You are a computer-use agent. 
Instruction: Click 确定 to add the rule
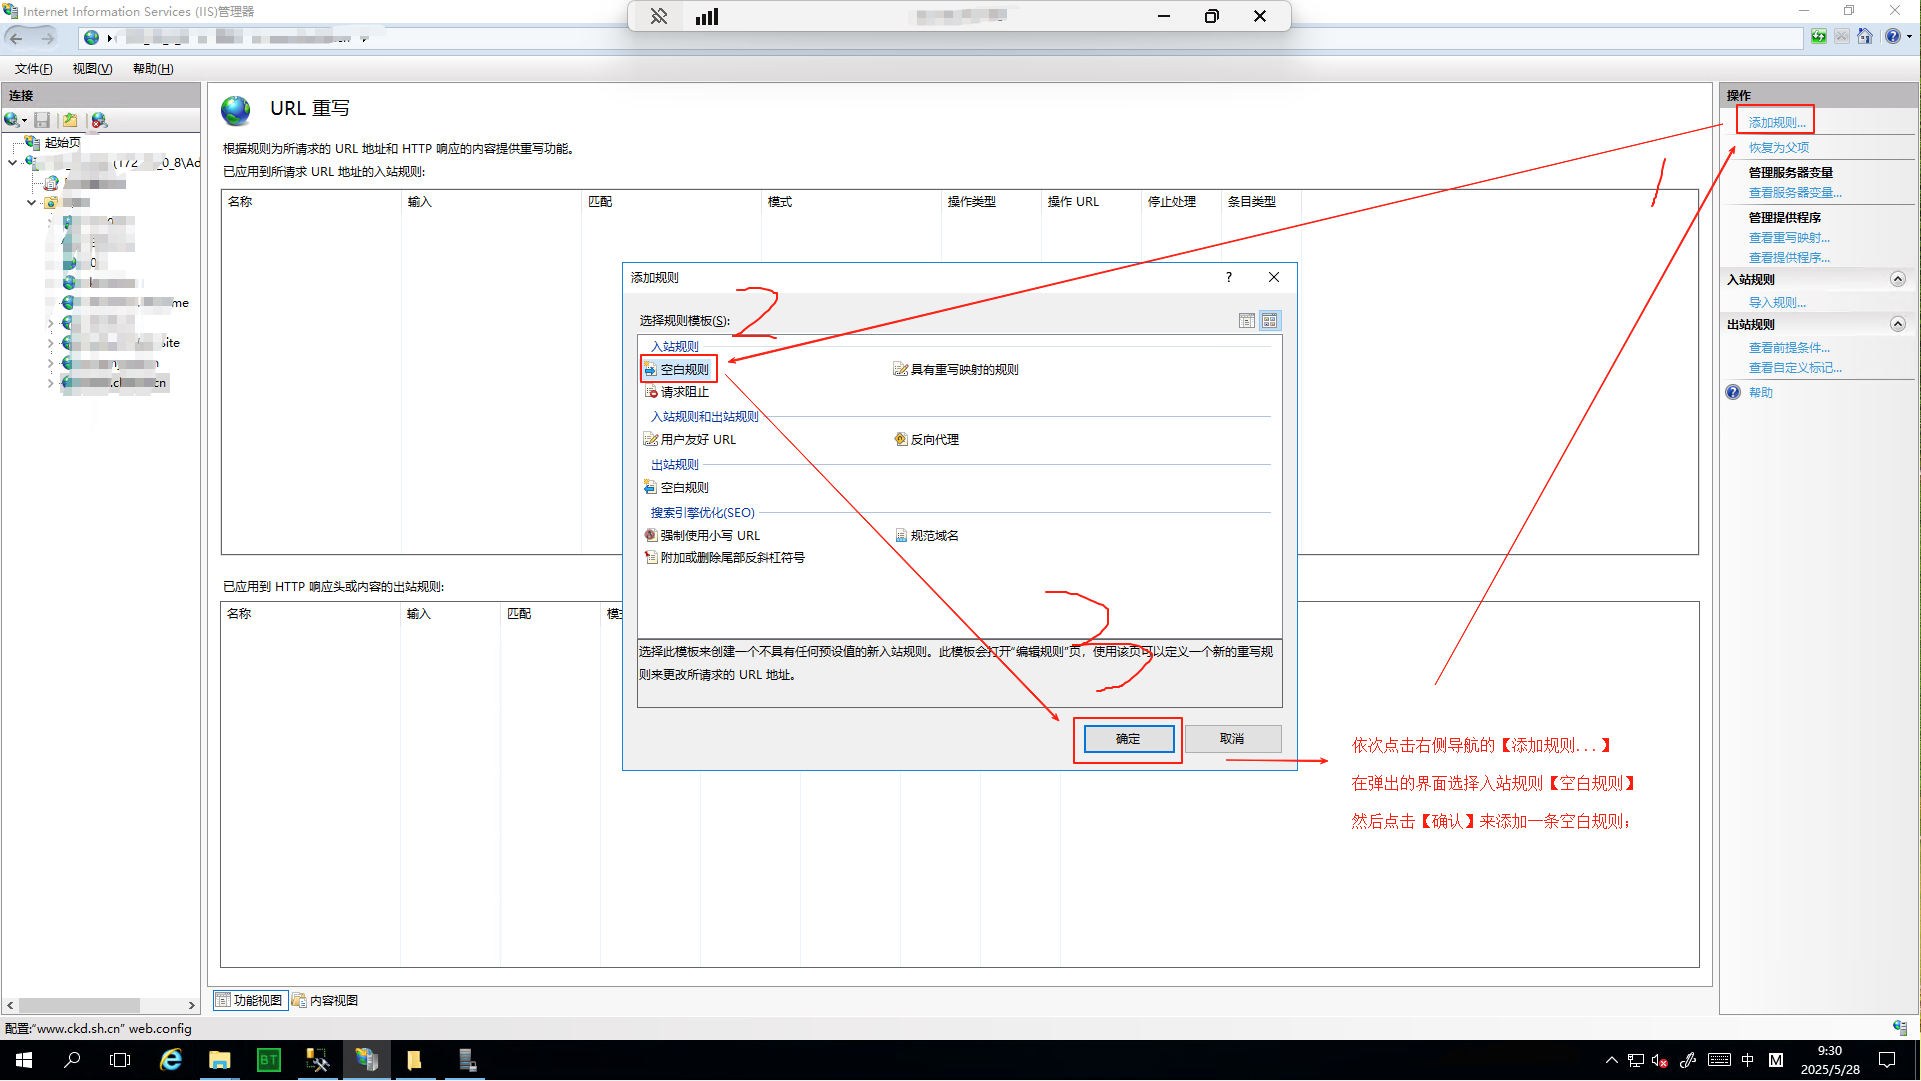1127,739
